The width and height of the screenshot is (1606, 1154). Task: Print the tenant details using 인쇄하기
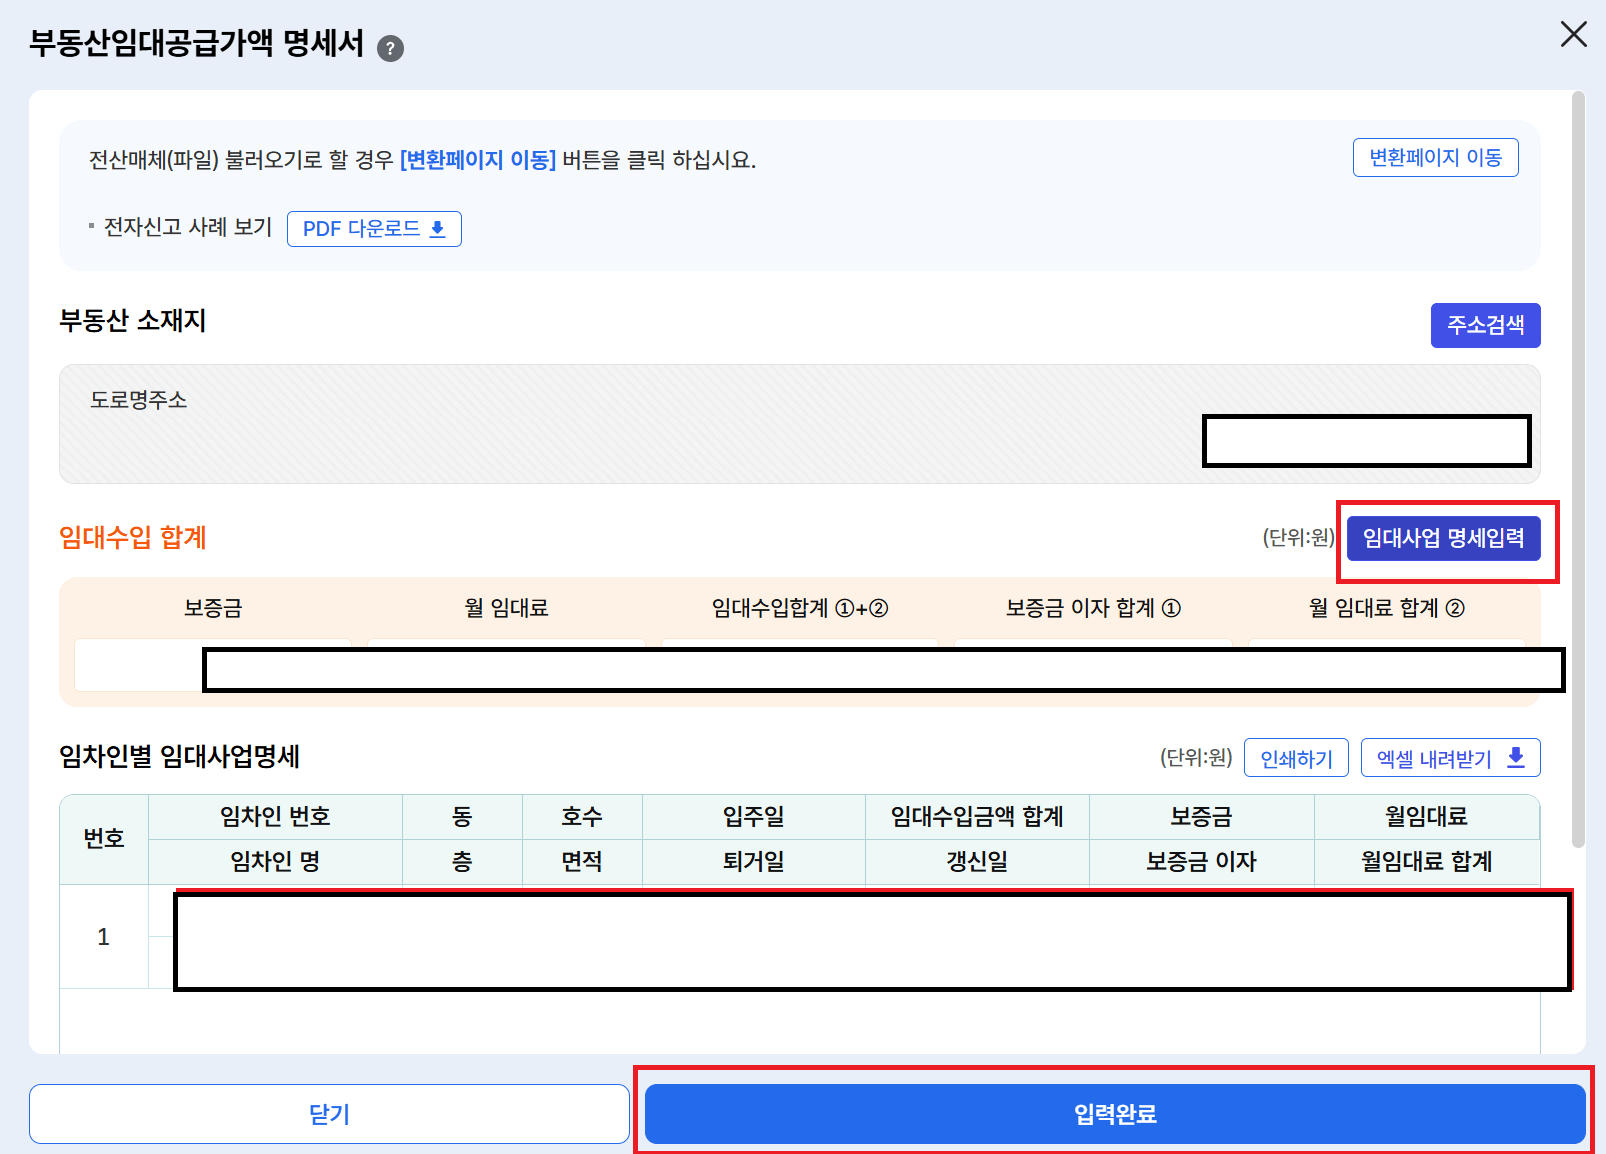(x=1295, y=757)
